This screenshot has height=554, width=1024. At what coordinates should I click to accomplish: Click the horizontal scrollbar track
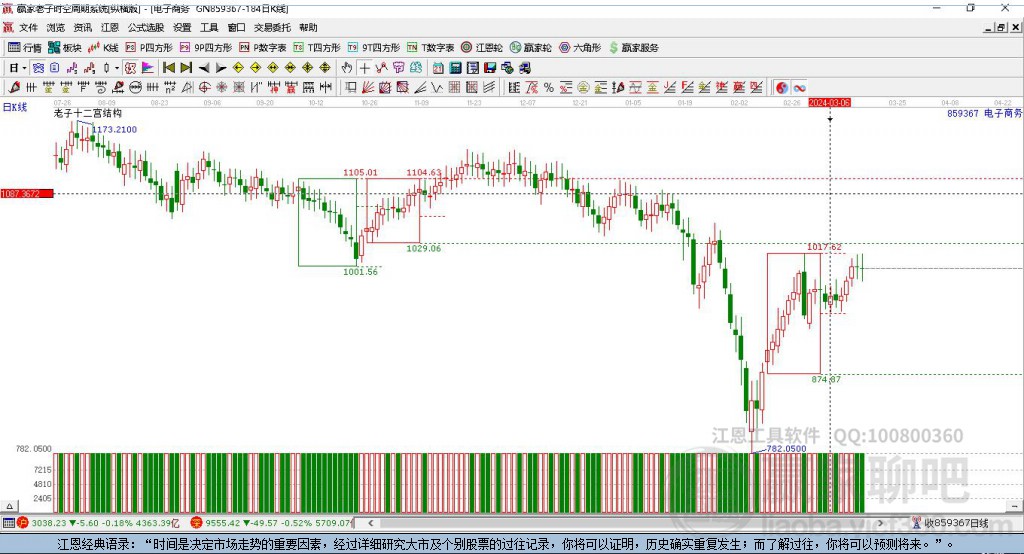click(626, 523)
